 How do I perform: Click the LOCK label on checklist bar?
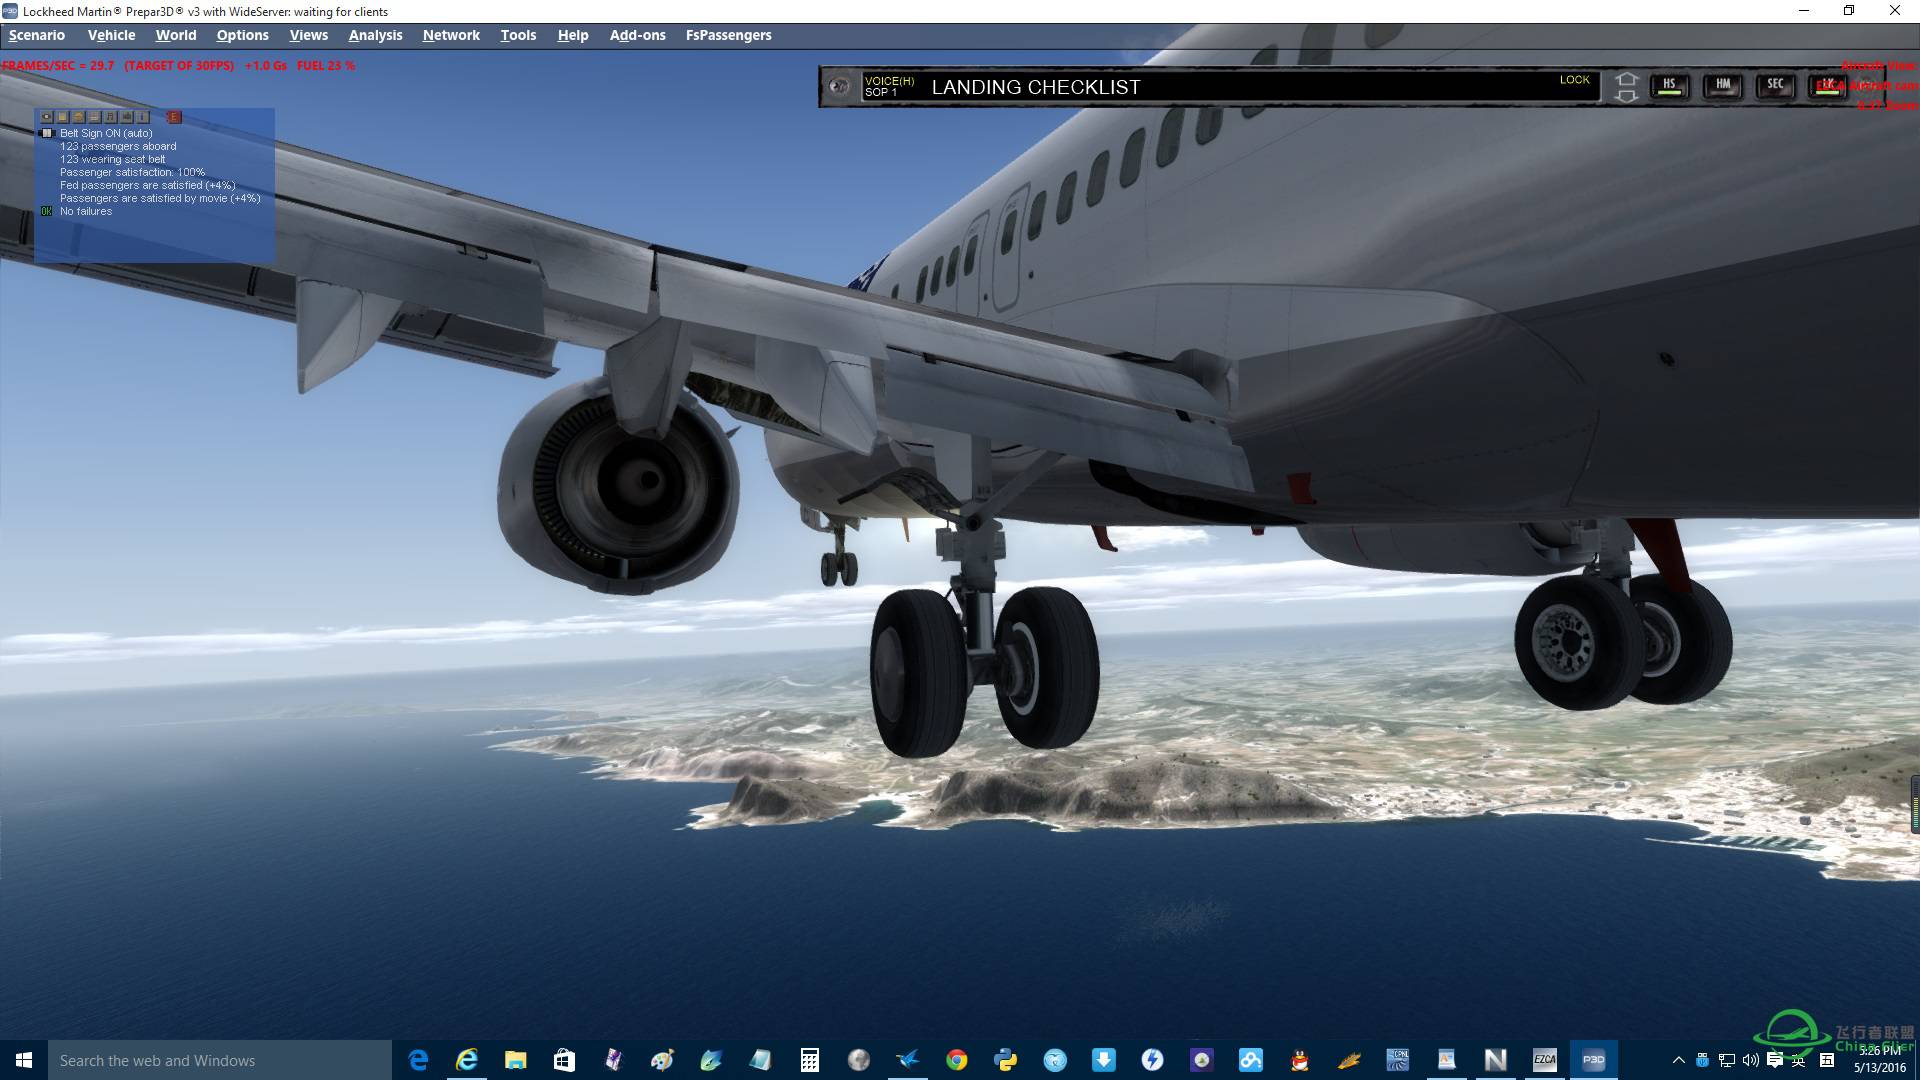coord(1574,80)
